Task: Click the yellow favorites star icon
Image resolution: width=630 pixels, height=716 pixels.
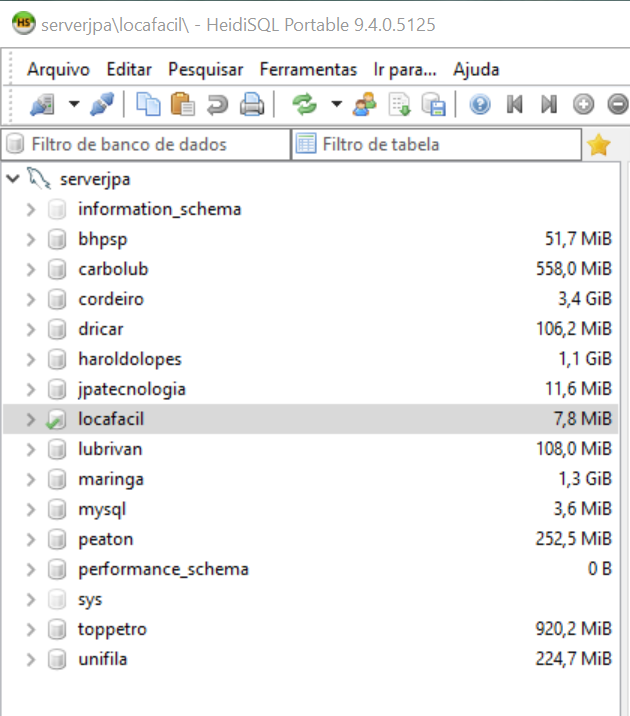Action: click(598, 145)
